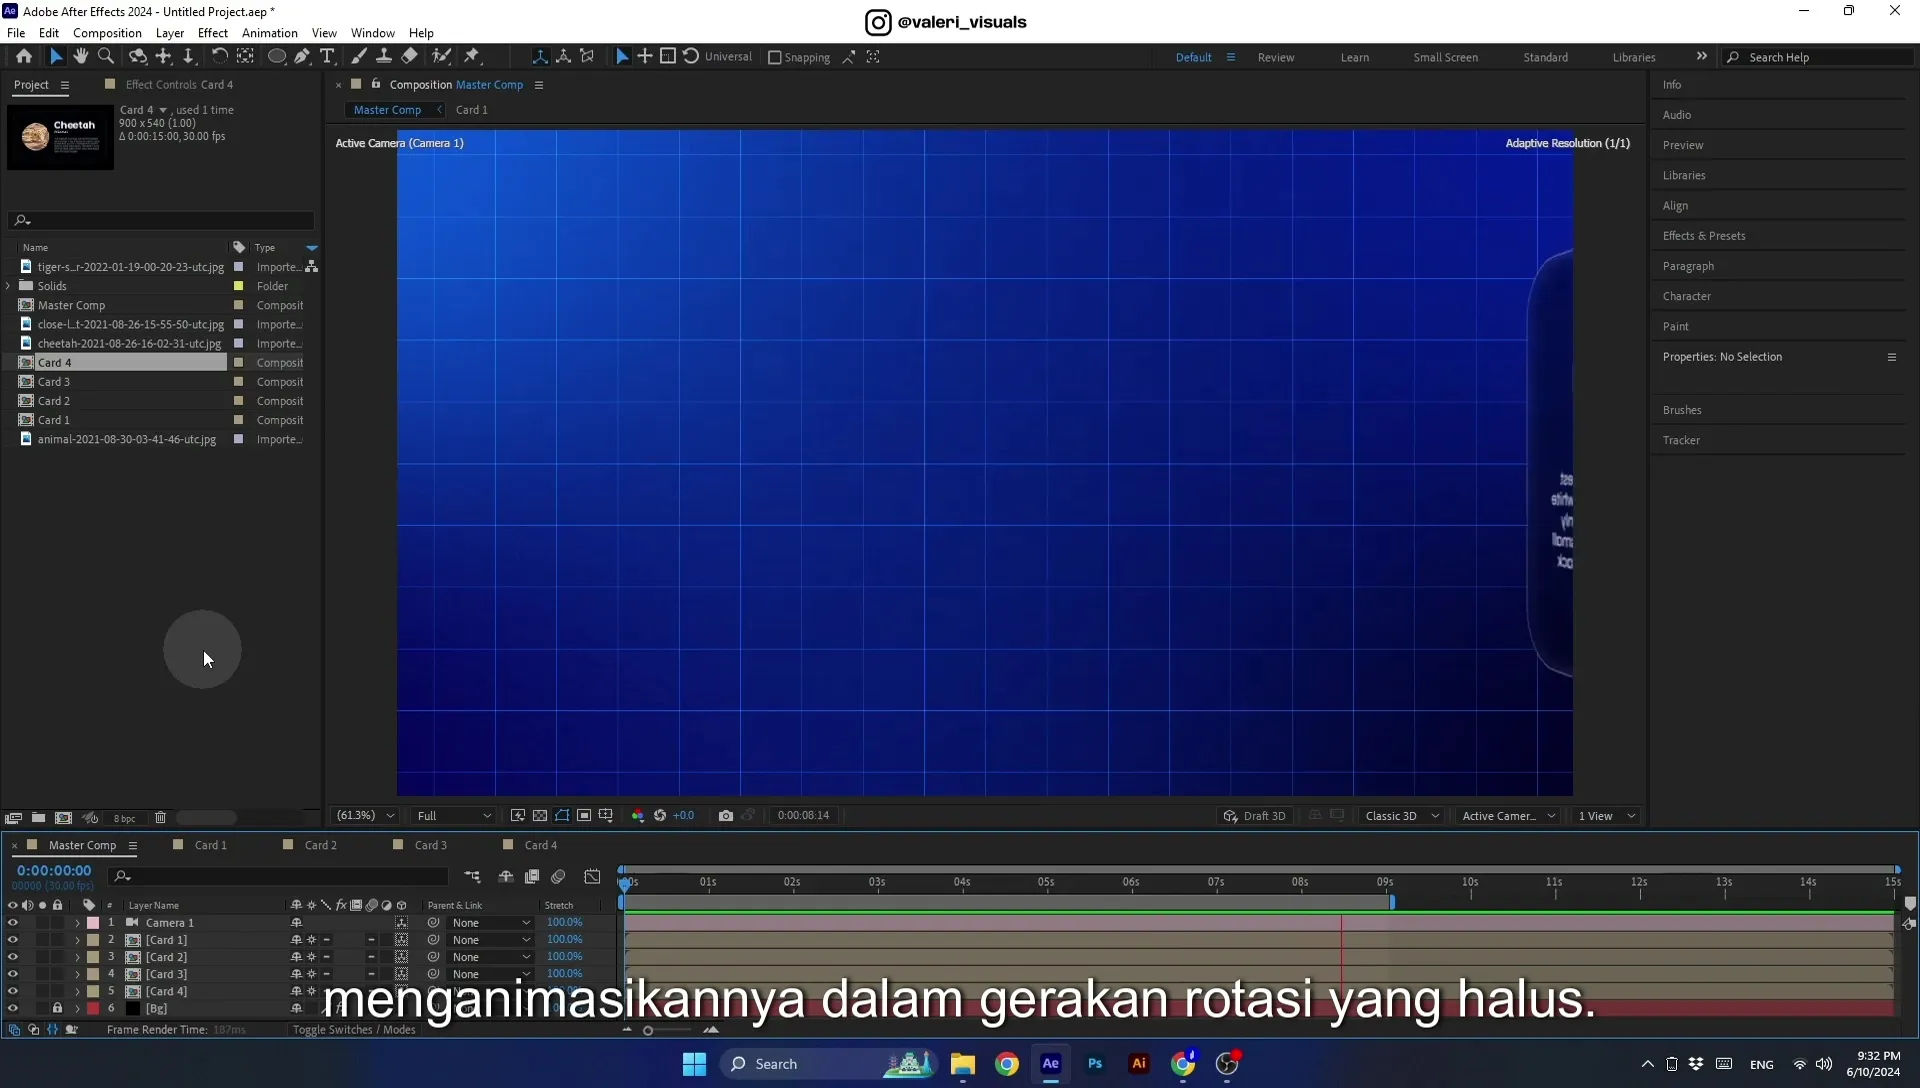Select the Eraser tool
This screenshot has width=1920, height=1088.
(409, 57)
